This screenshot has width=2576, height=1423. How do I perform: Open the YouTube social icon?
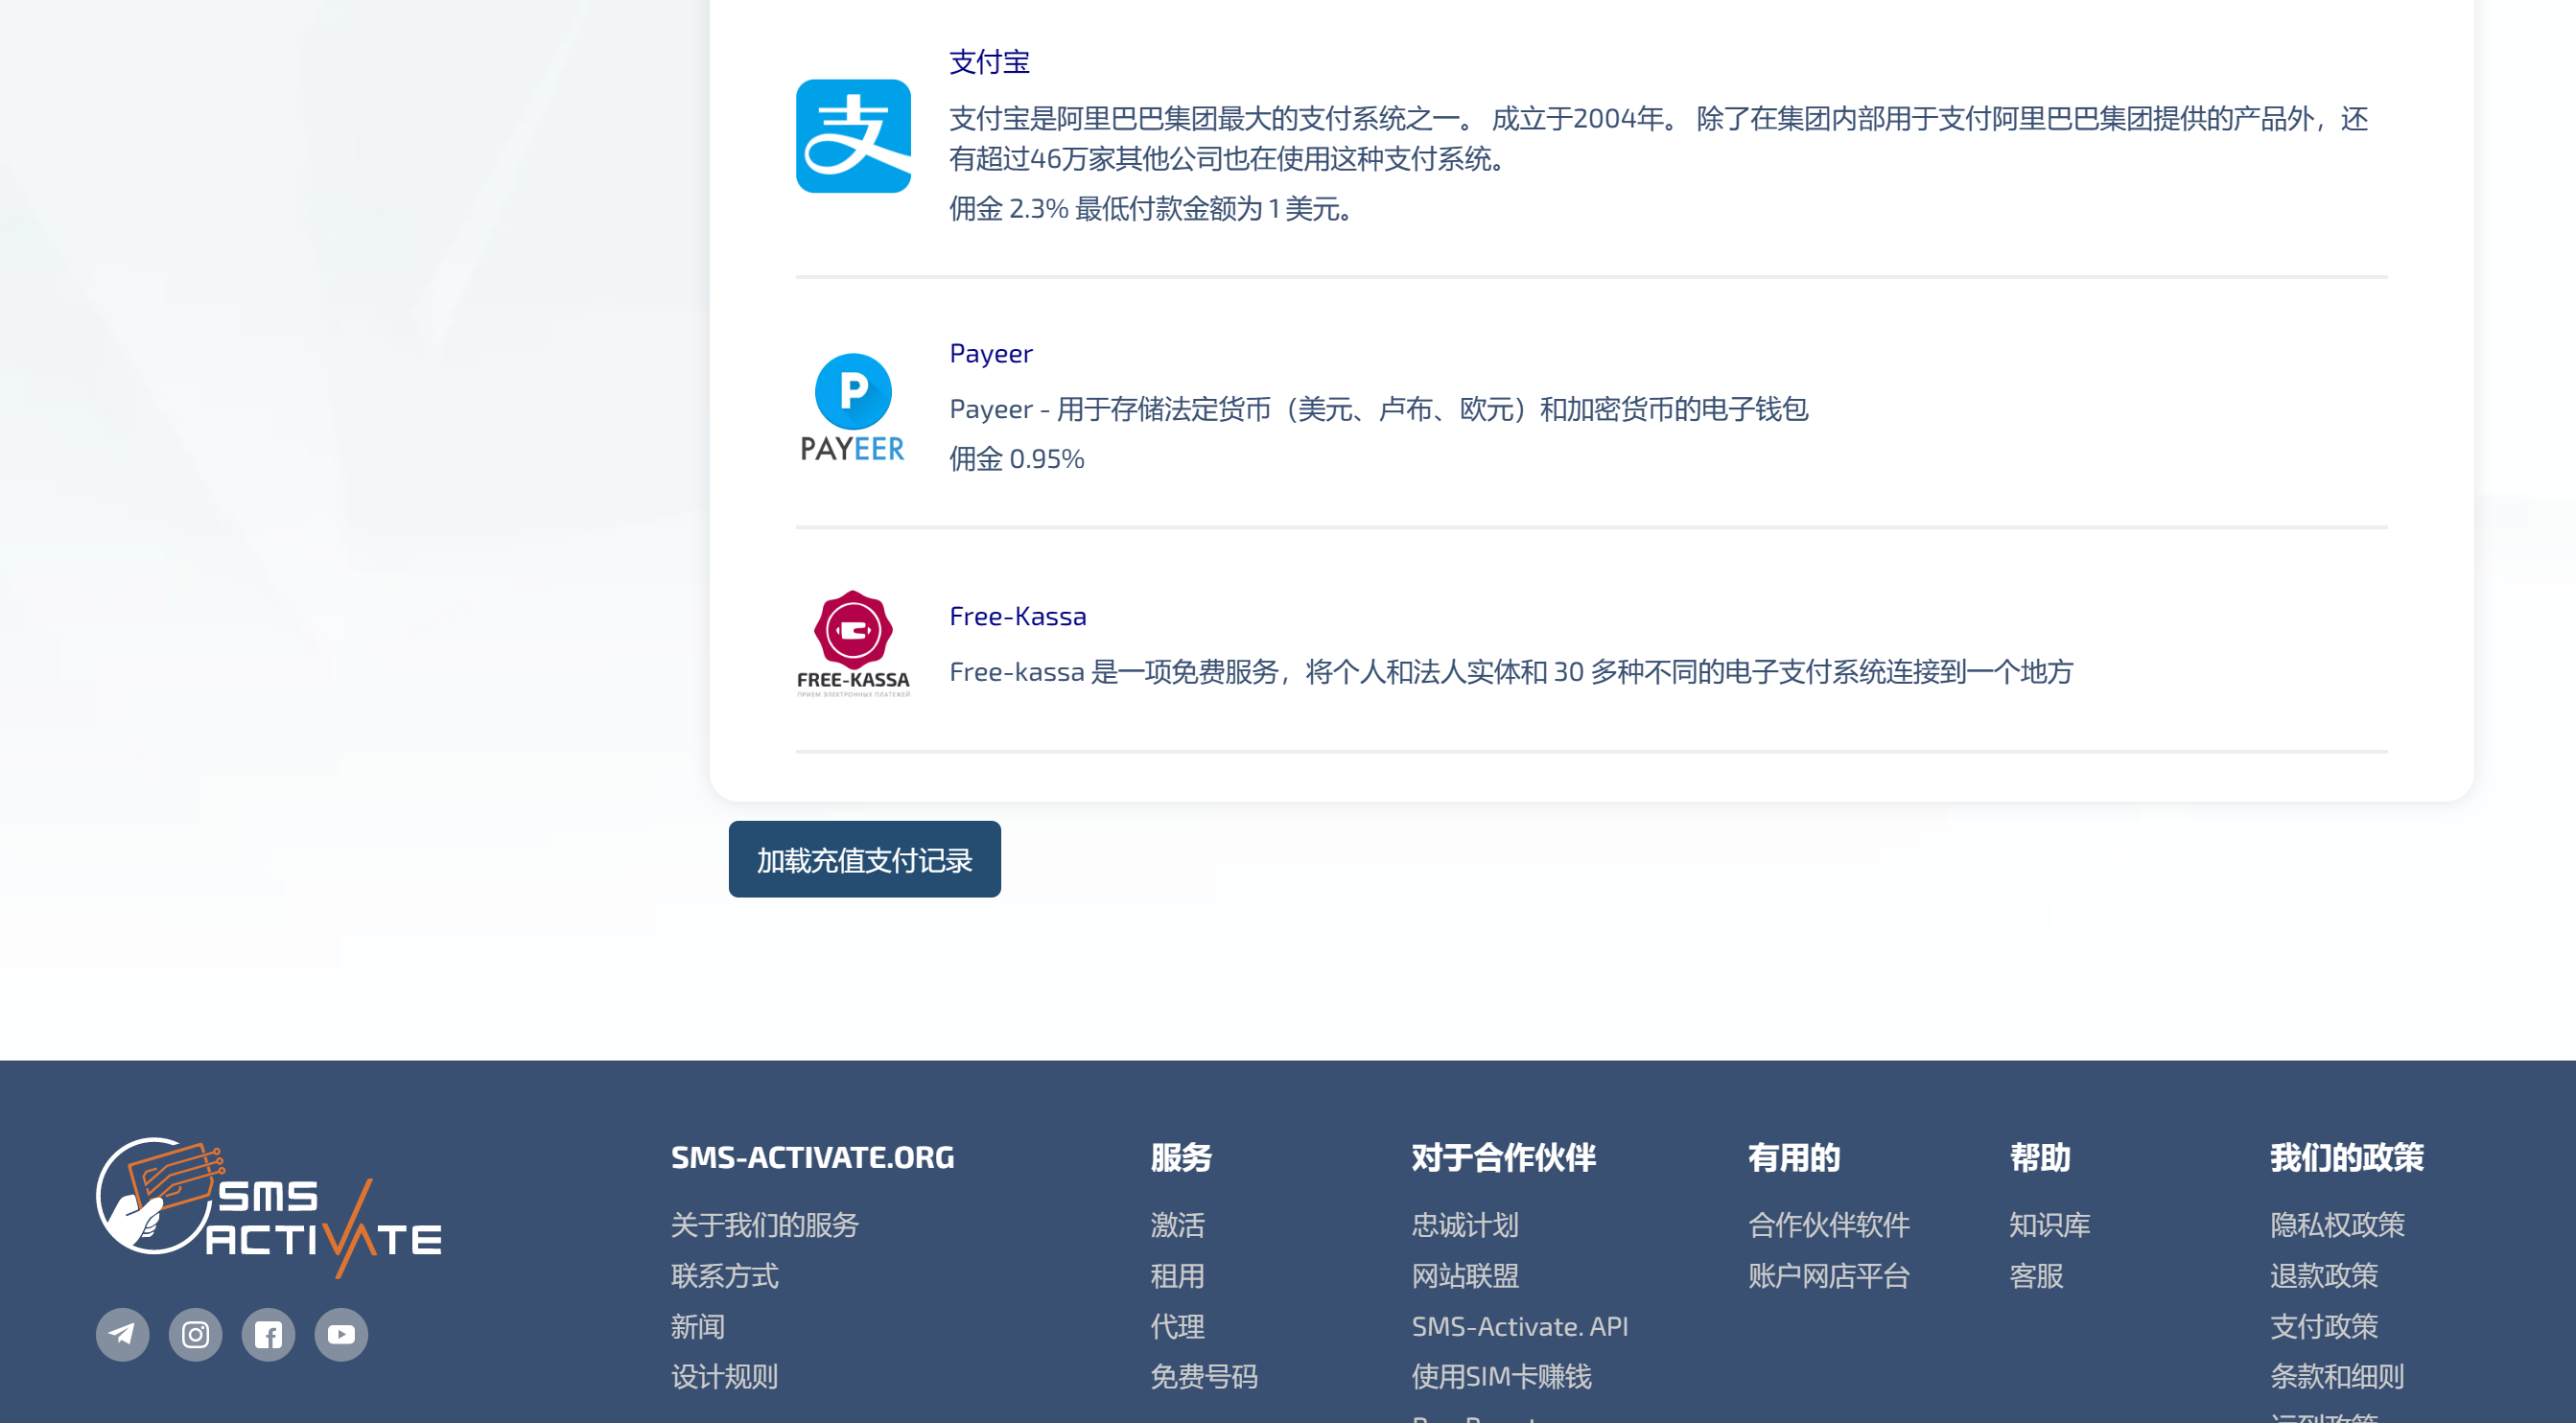point(341,1334)
